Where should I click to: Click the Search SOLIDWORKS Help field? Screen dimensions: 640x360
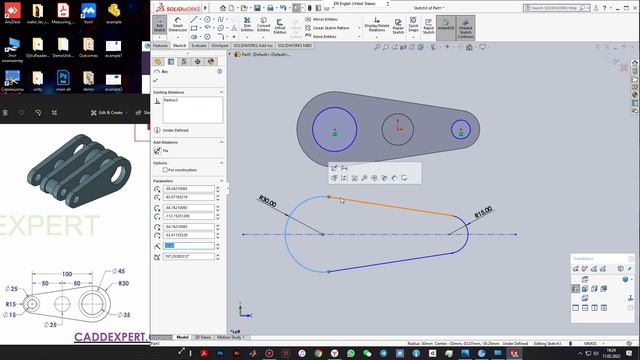point(552,8)
